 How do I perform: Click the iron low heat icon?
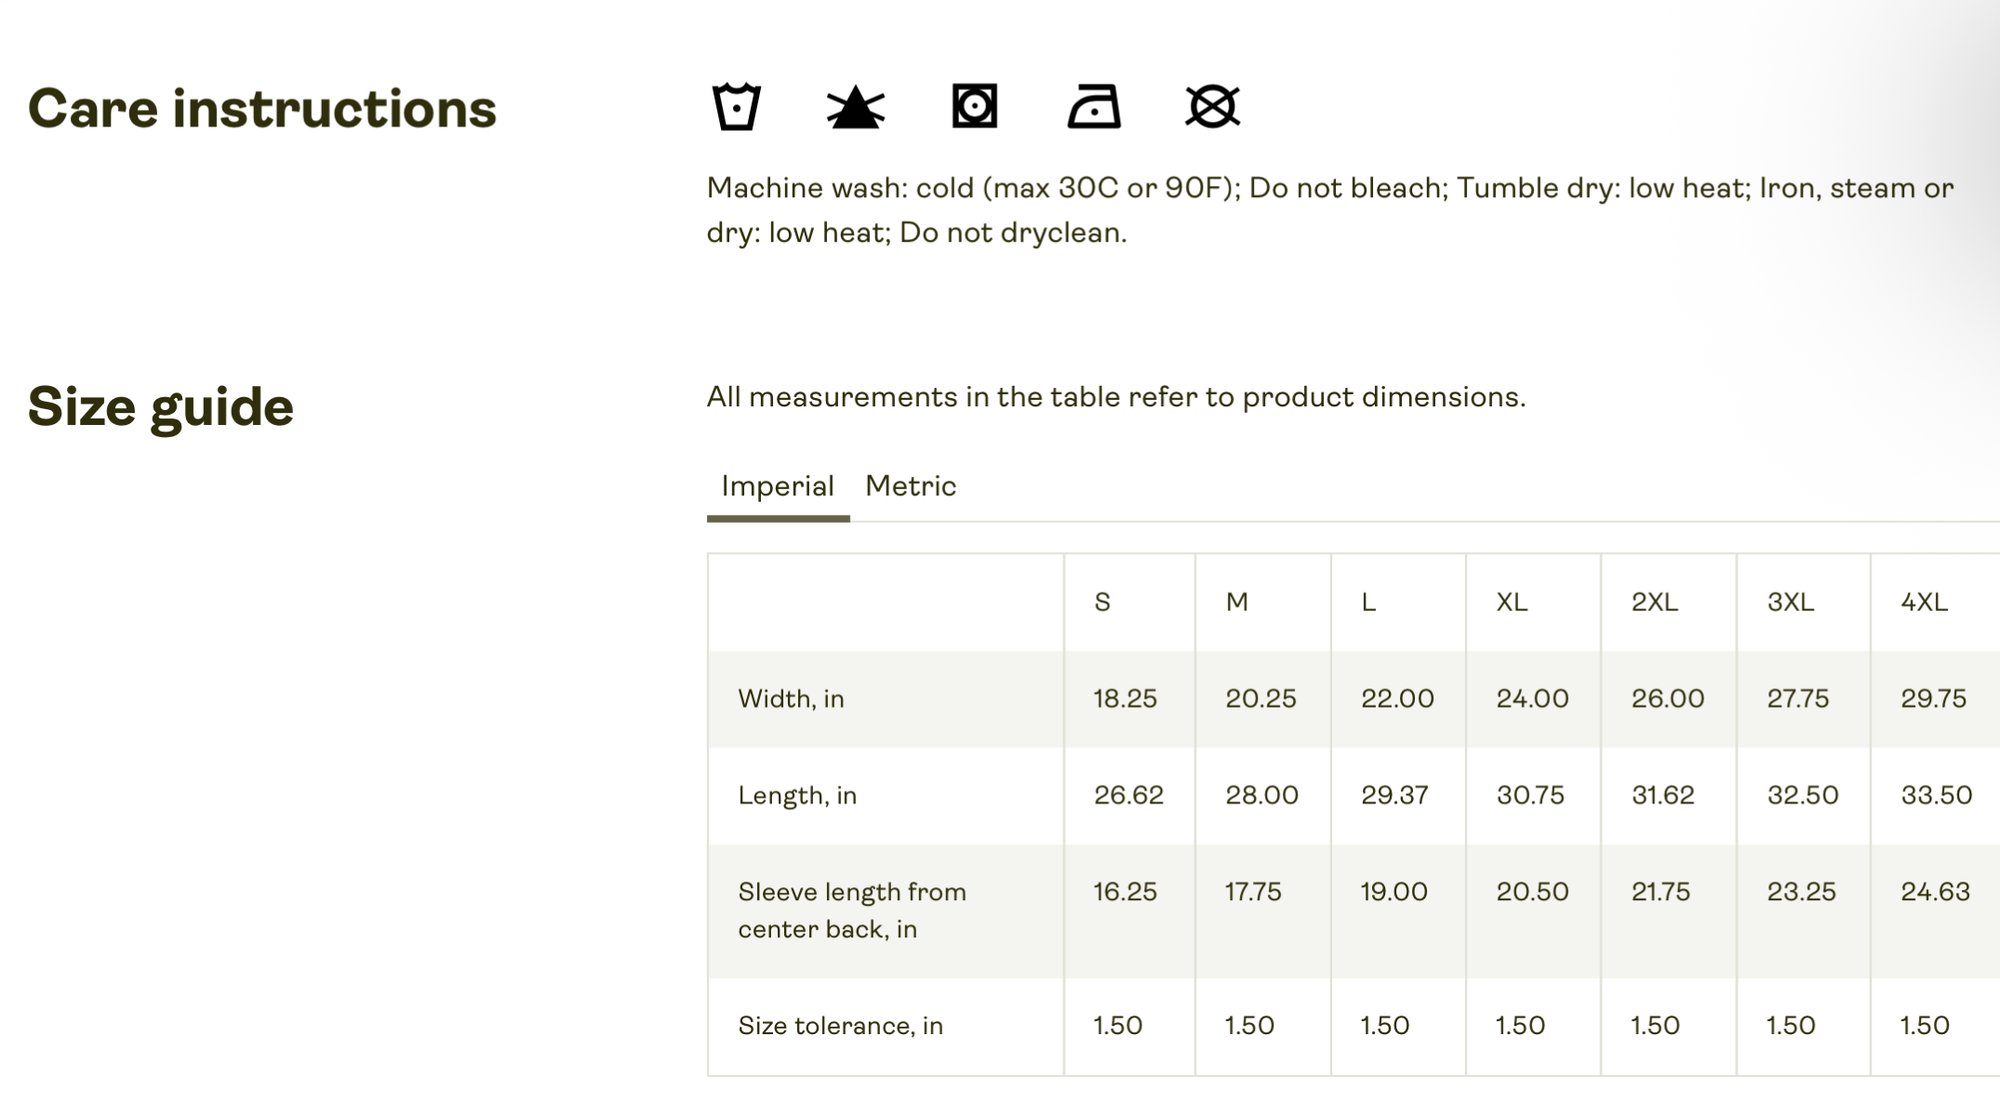tap(1094, 107)
